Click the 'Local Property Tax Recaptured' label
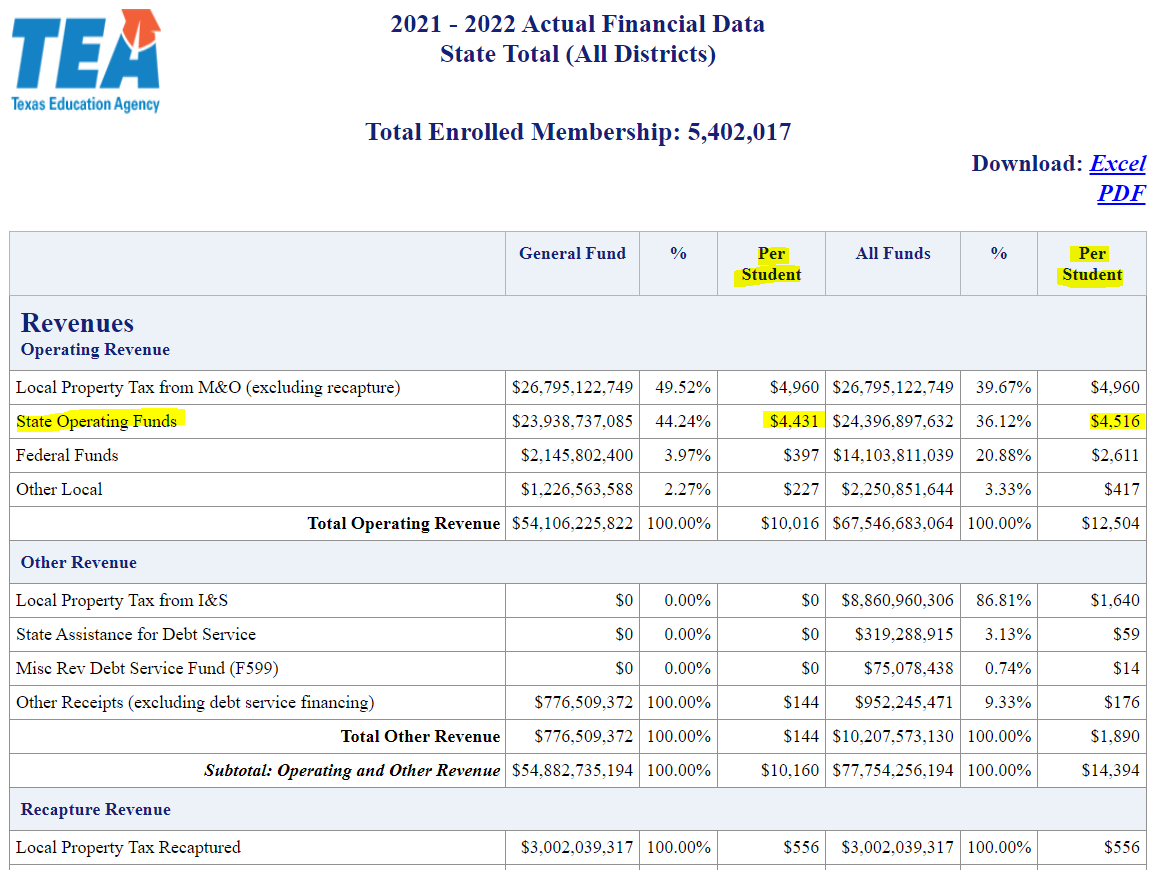1154x870 pixels. (128, 847)
